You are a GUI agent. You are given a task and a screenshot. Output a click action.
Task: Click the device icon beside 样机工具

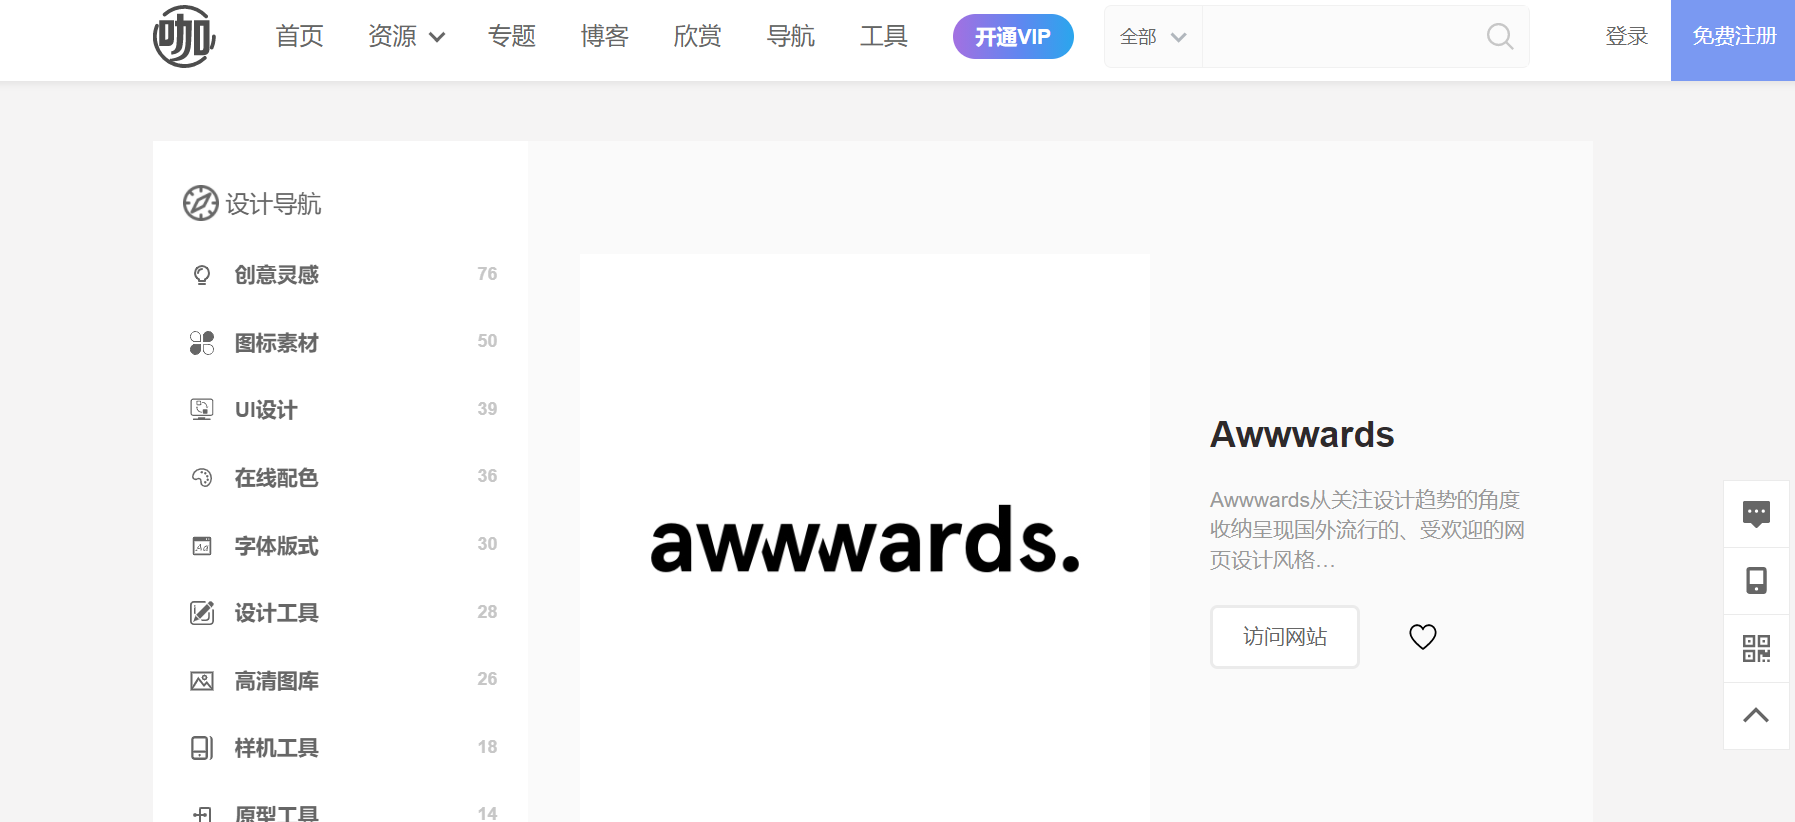[202, 748]
